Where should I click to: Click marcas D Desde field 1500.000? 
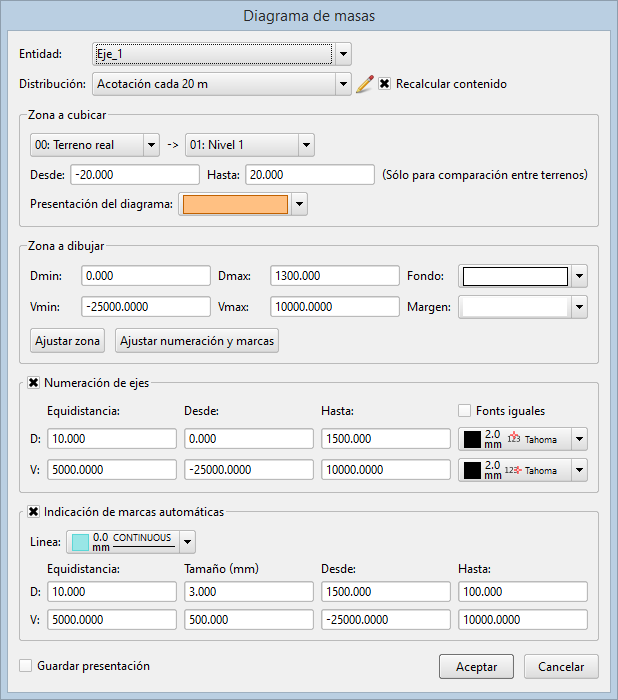[x=386, y=592]
